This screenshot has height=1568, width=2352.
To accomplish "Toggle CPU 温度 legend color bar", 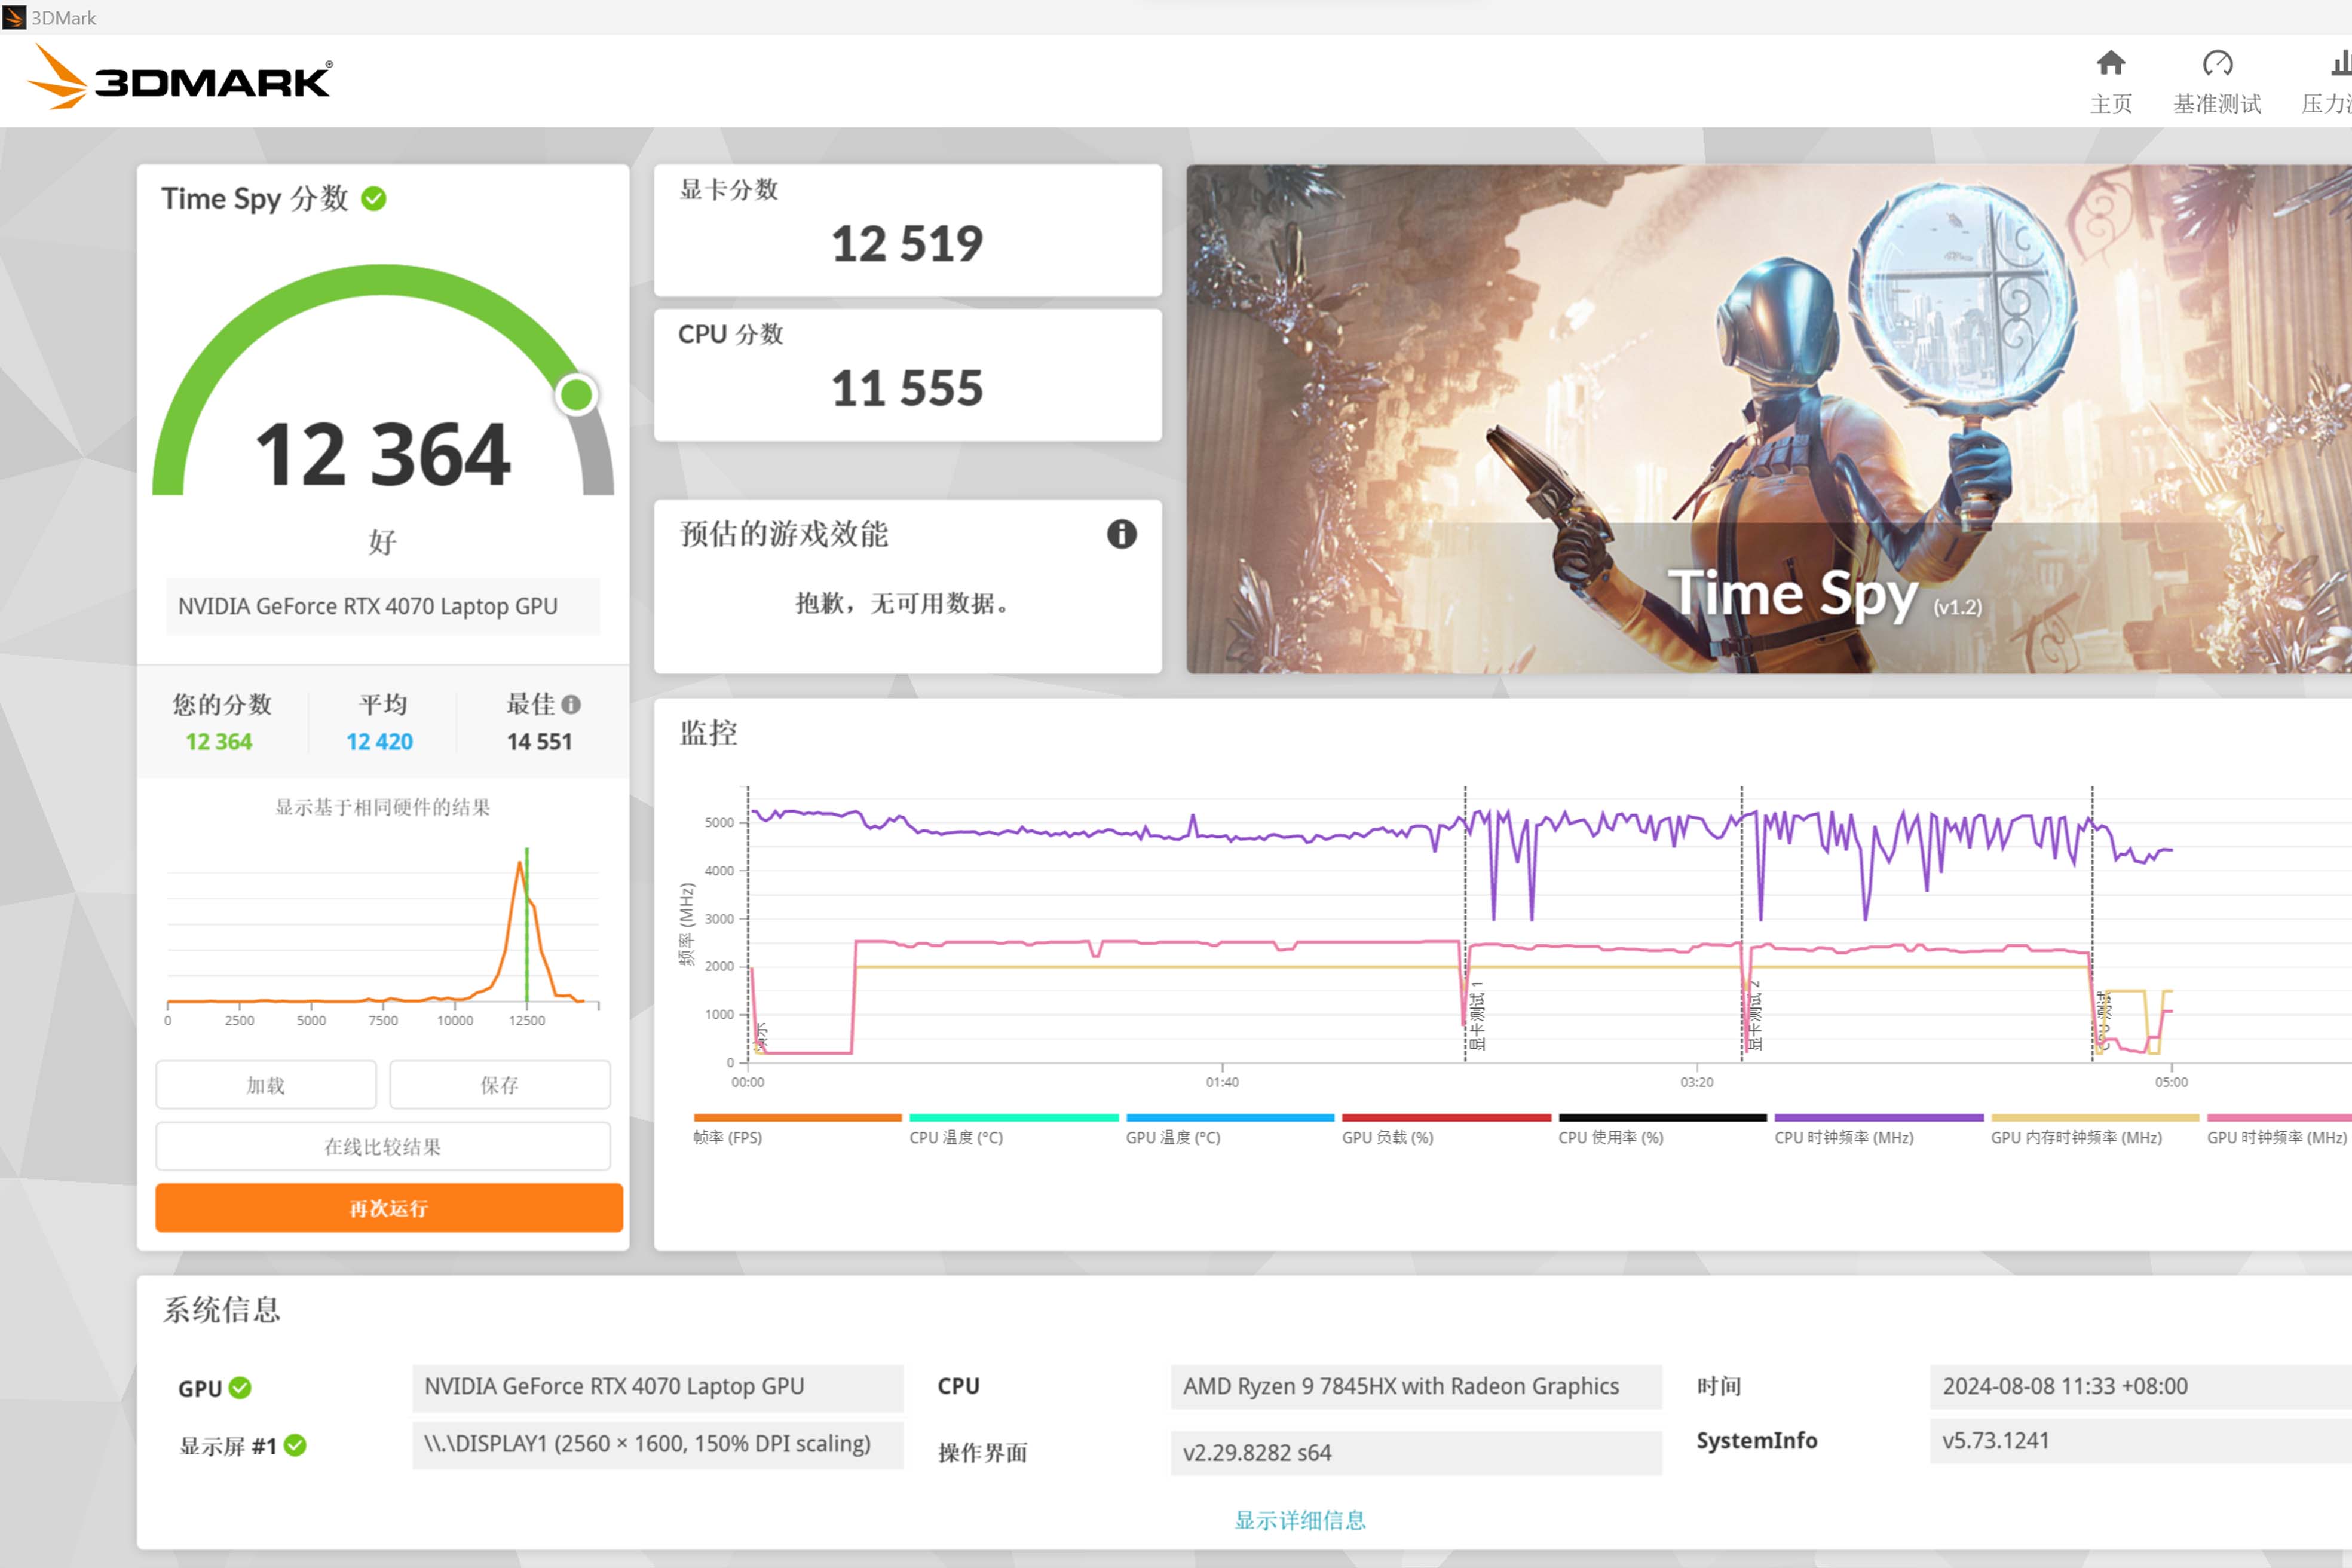I will click(1014, 1118).
